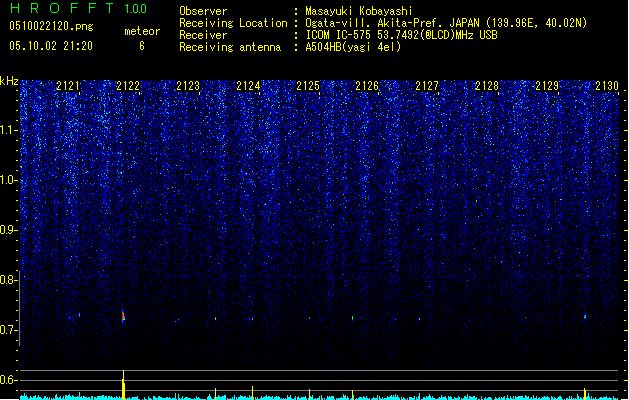
Task: Click the 2123 time marker
Action: pyautogui.click(x=188, y=86)
